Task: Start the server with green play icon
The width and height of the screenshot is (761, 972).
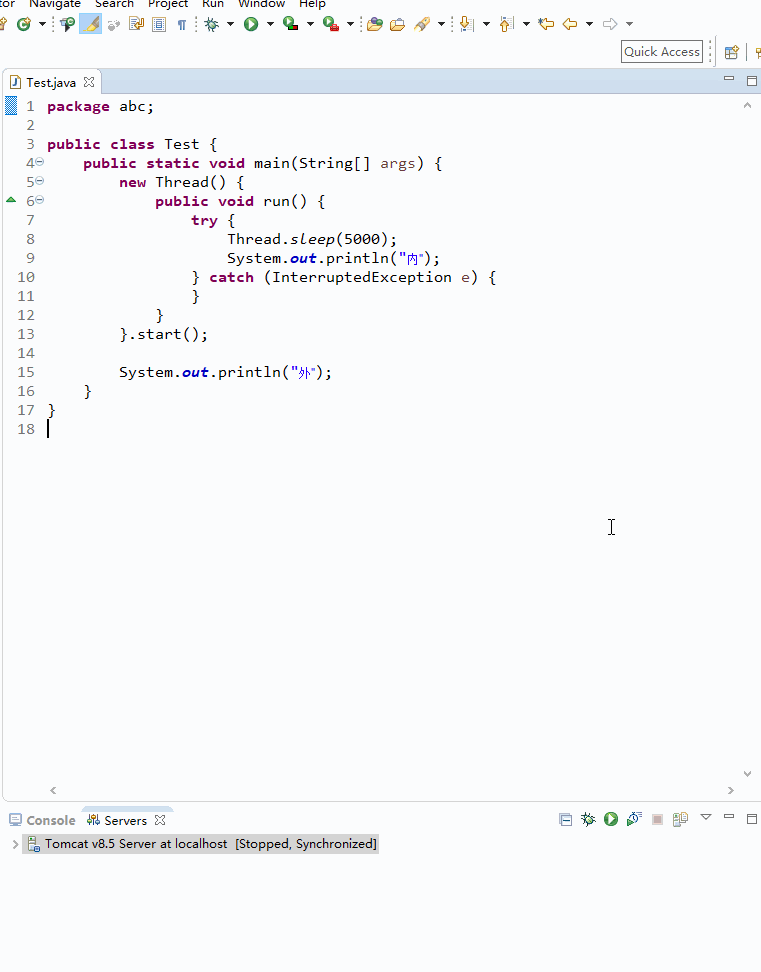Action: (x=611, y=820)
